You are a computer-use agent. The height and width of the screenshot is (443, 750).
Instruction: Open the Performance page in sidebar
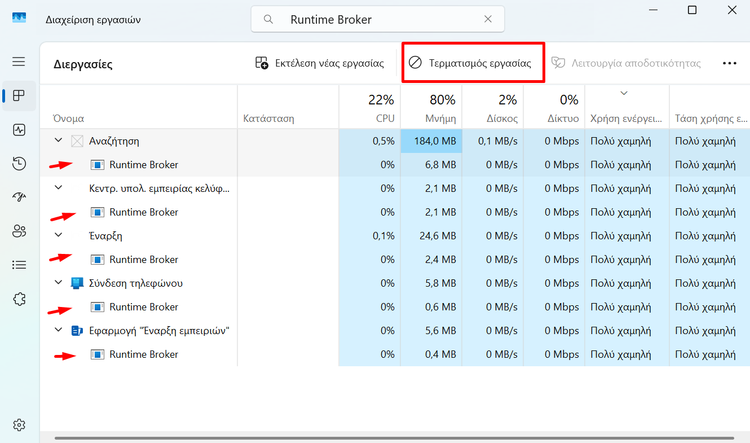point(19,130)
